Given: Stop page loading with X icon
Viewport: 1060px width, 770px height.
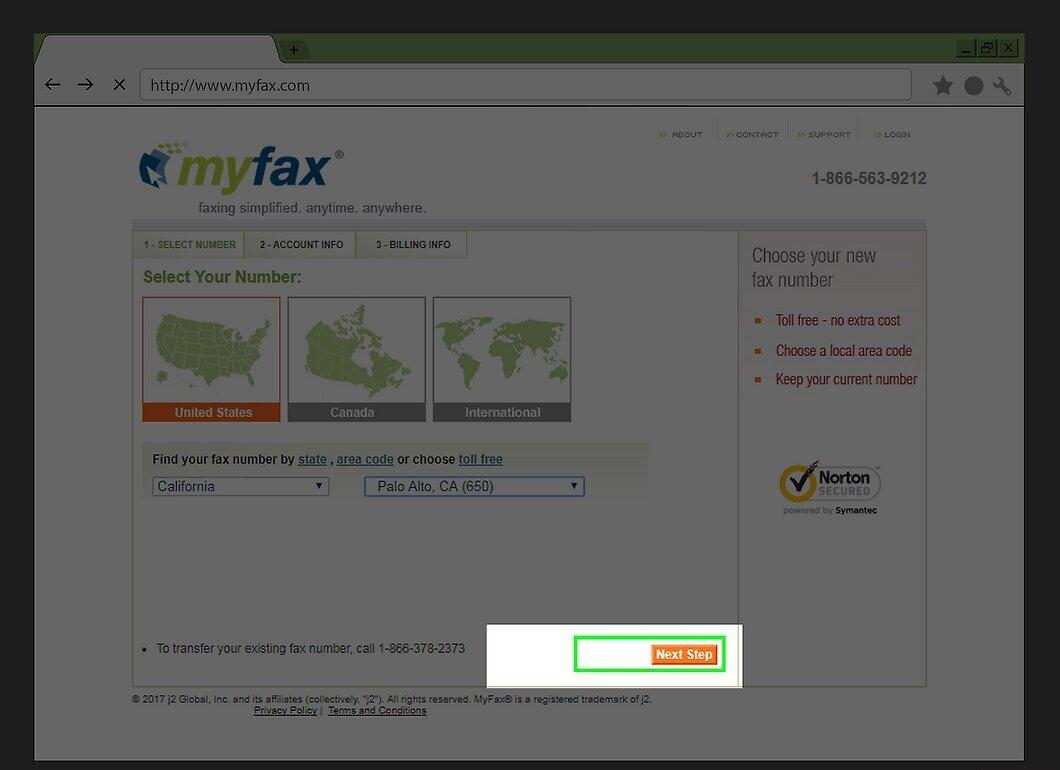Looking at the screenshot, I should pyautogui.click(x=120, y=85).
